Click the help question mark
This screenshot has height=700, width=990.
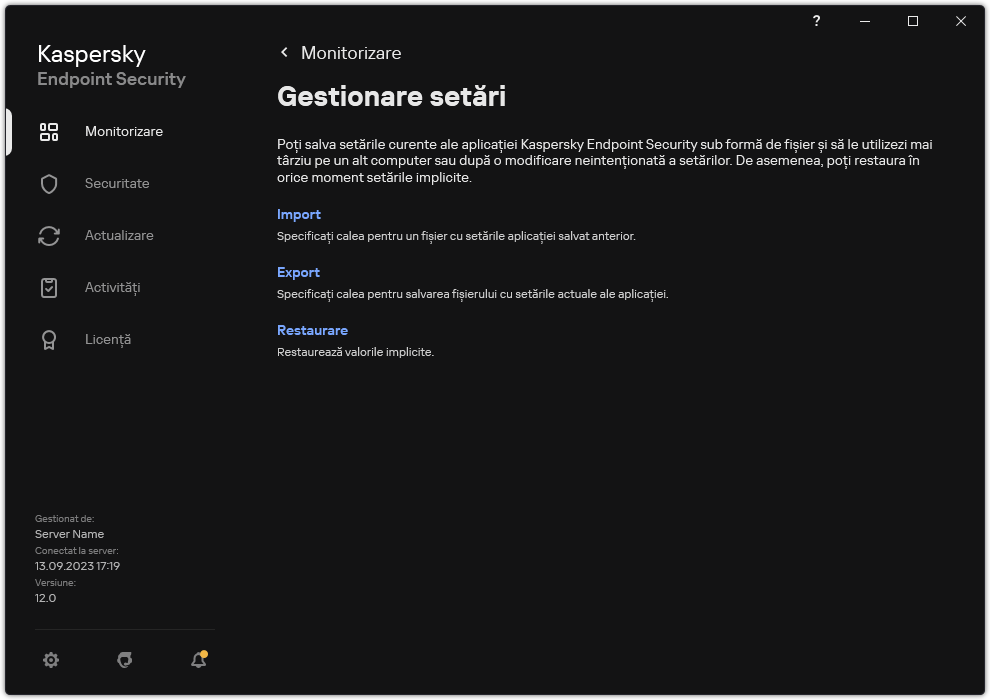point(816,21)
